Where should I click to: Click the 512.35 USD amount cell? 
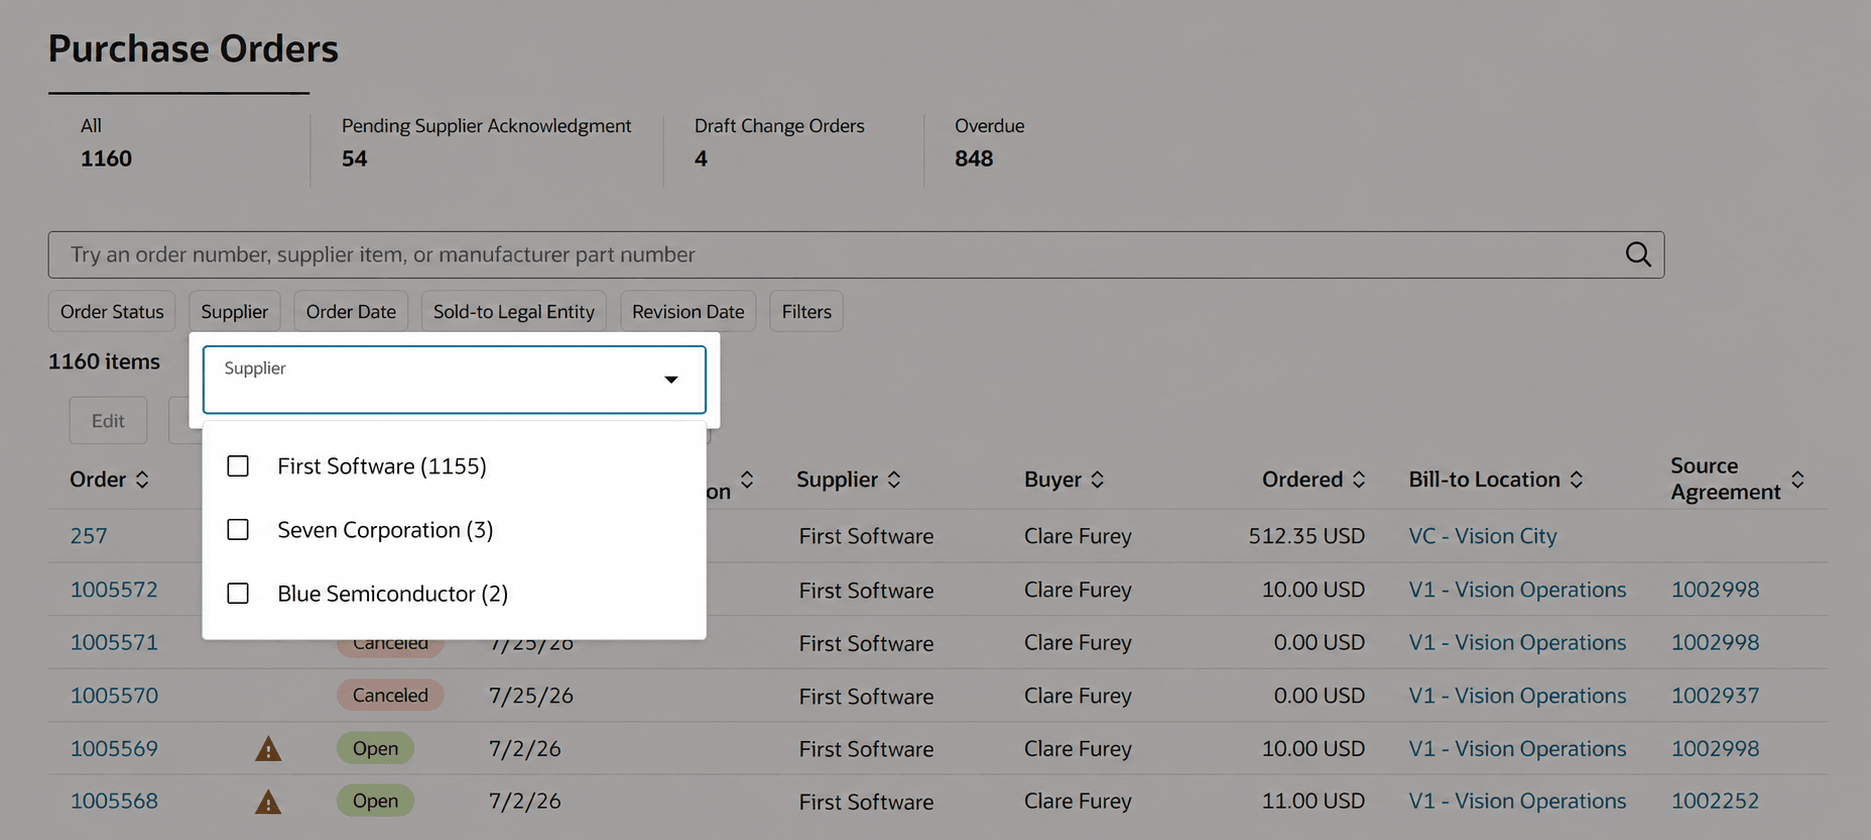(1306, 536)
